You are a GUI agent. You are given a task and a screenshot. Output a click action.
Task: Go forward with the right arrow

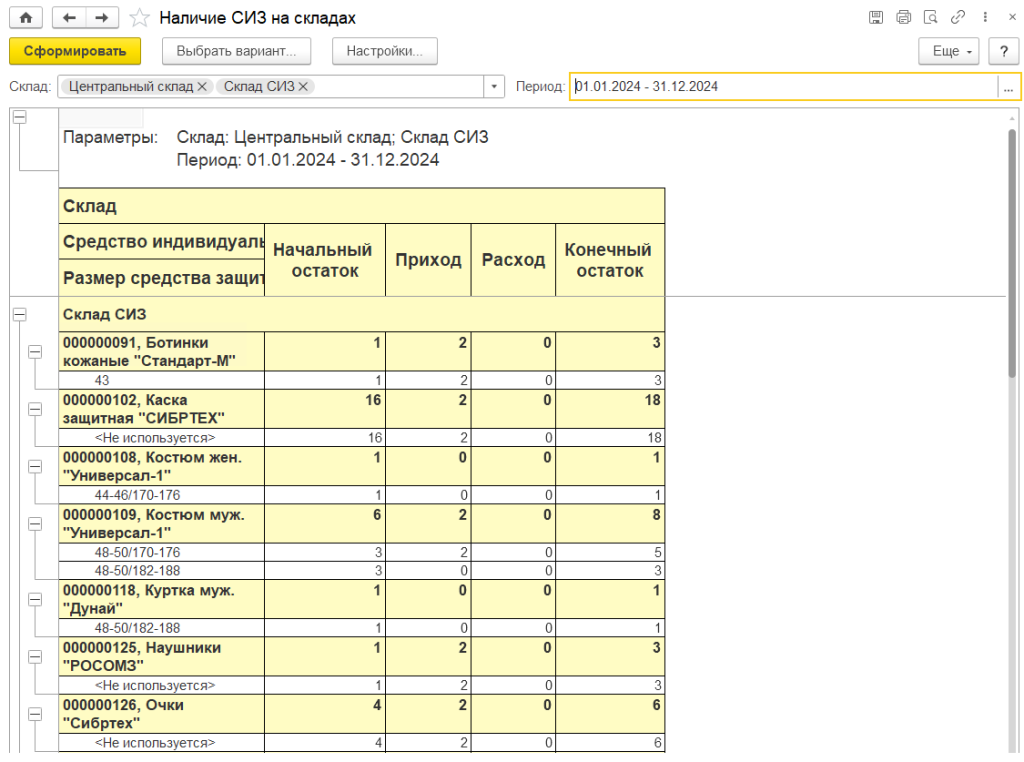[x=101, y=18]
